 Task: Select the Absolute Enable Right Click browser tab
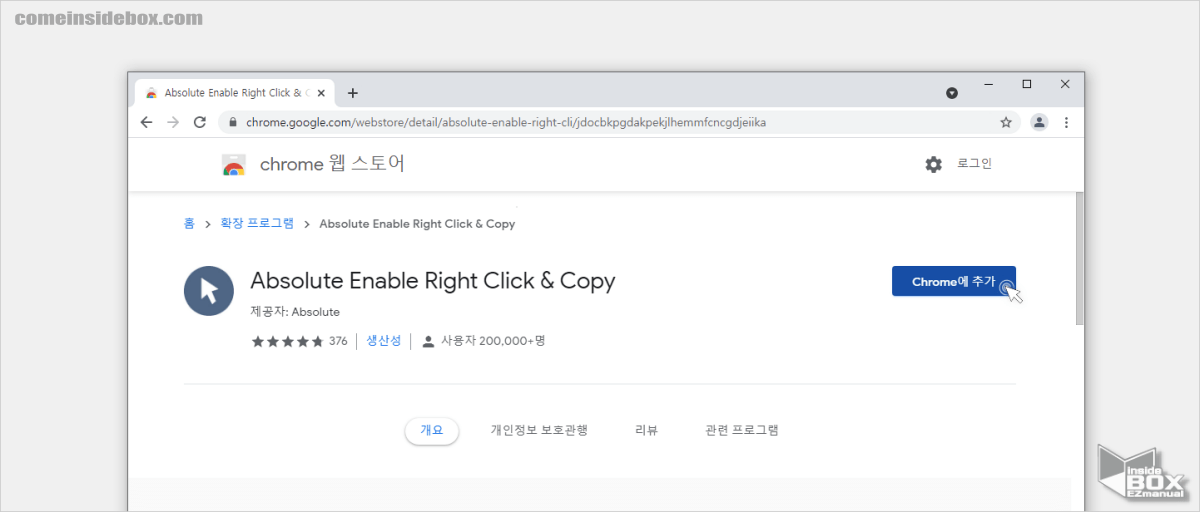tap(235, 93)
